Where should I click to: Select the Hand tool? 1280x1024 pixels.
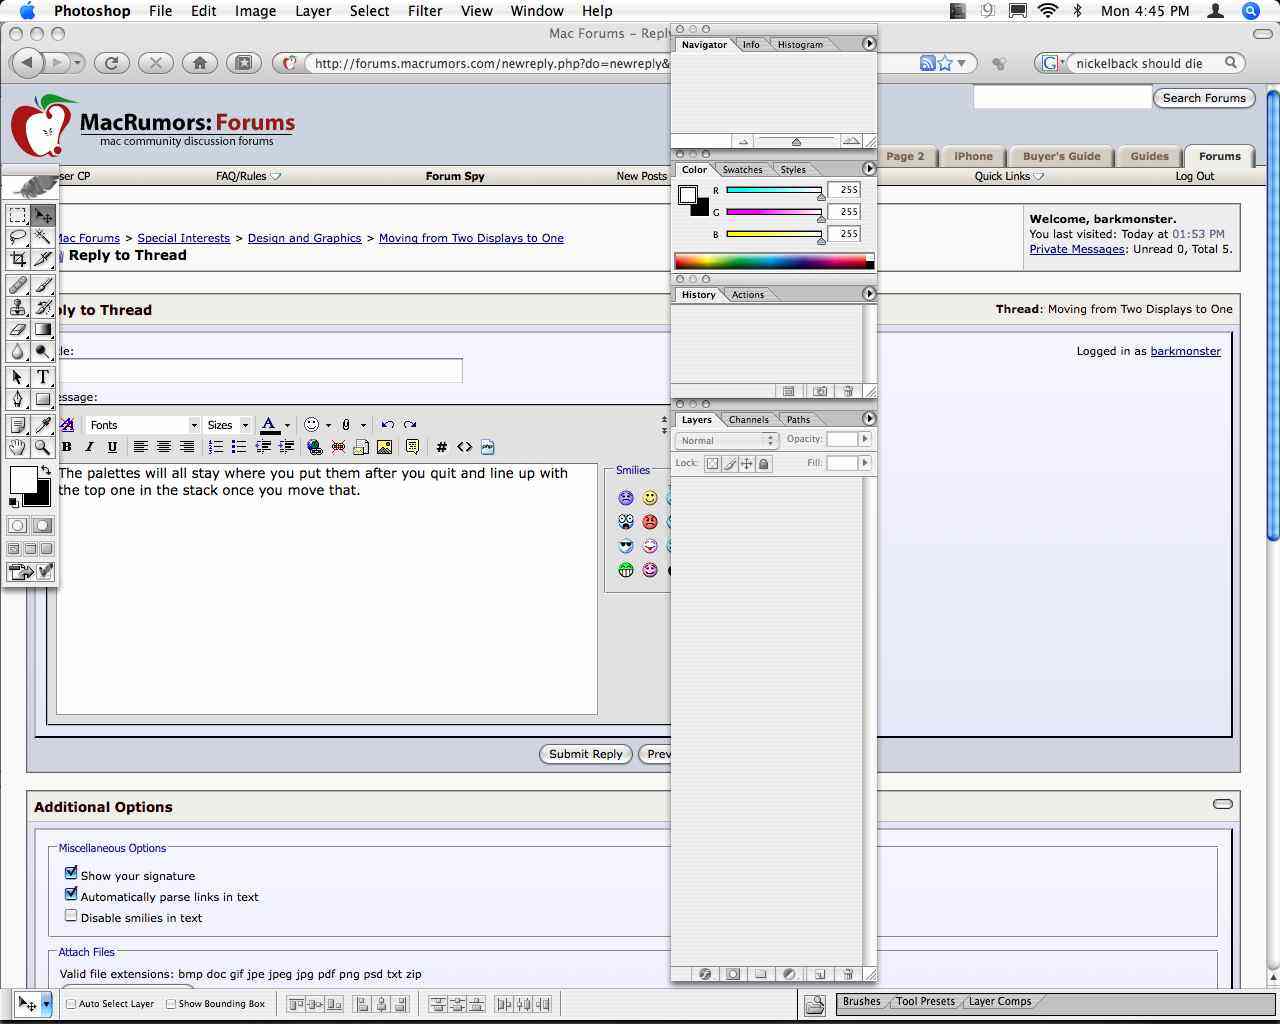(x=17, y=447)
